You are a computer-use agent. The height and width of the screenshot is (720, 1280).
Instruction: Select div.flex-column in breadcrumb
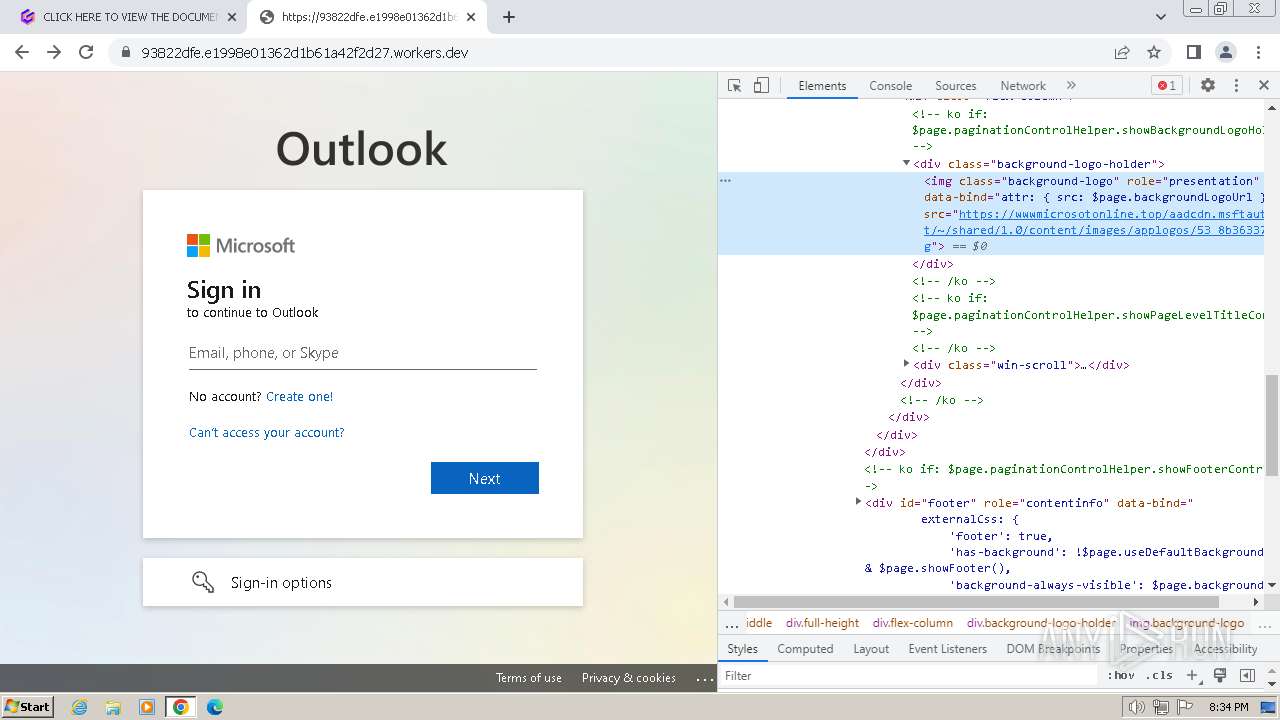coord(912,623)
